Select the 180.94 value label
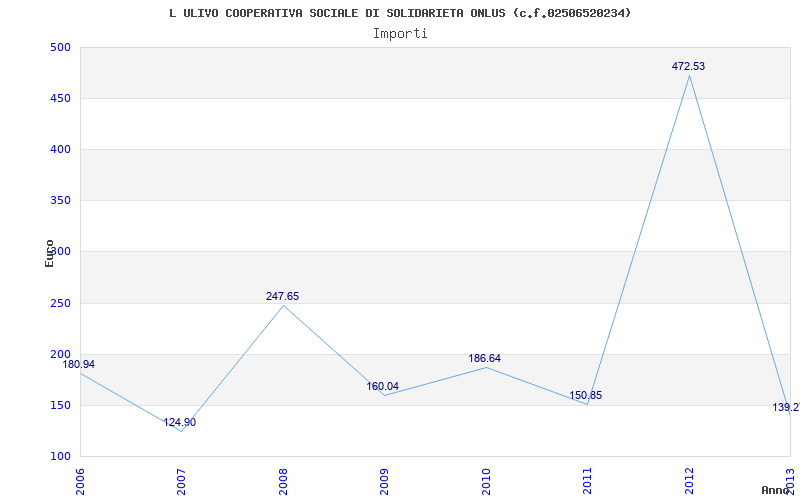800x500 pixels. pyautogui.click(x=79, y=364)
